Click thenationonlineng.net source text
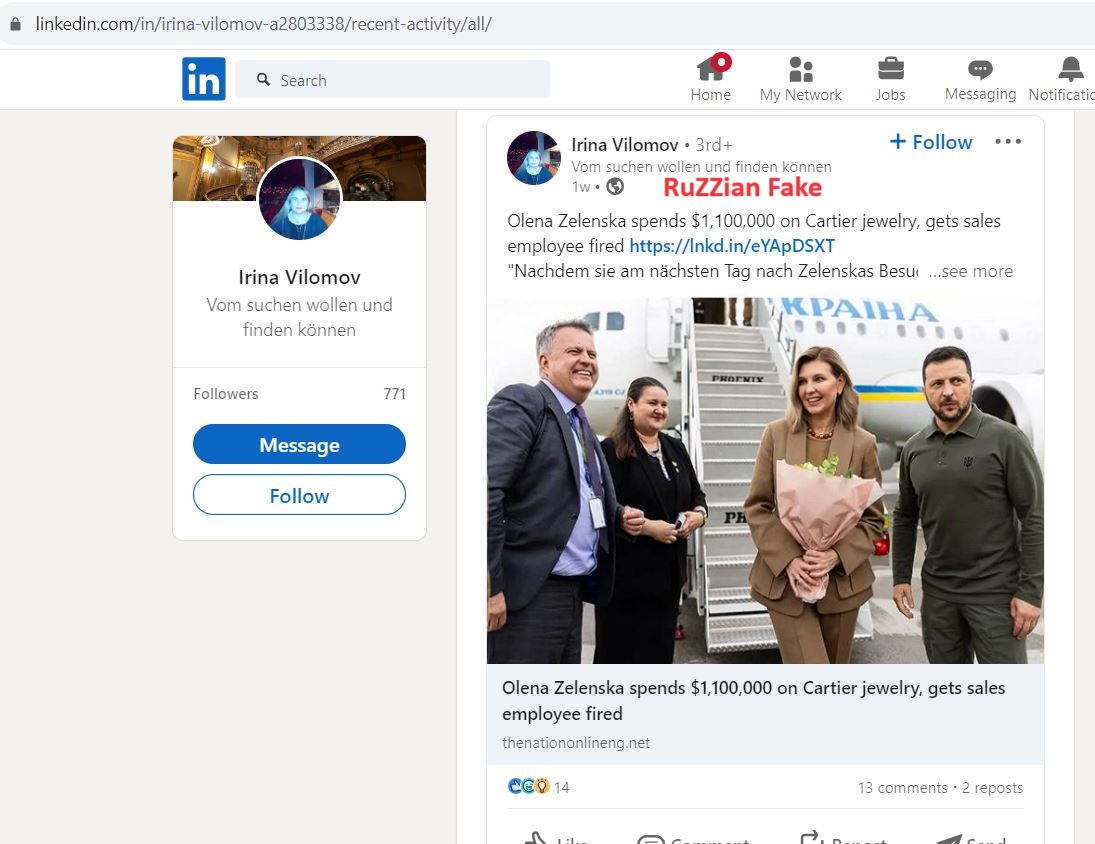Image resolution: width=1095 pixels, height=844 pixels. 575,743
